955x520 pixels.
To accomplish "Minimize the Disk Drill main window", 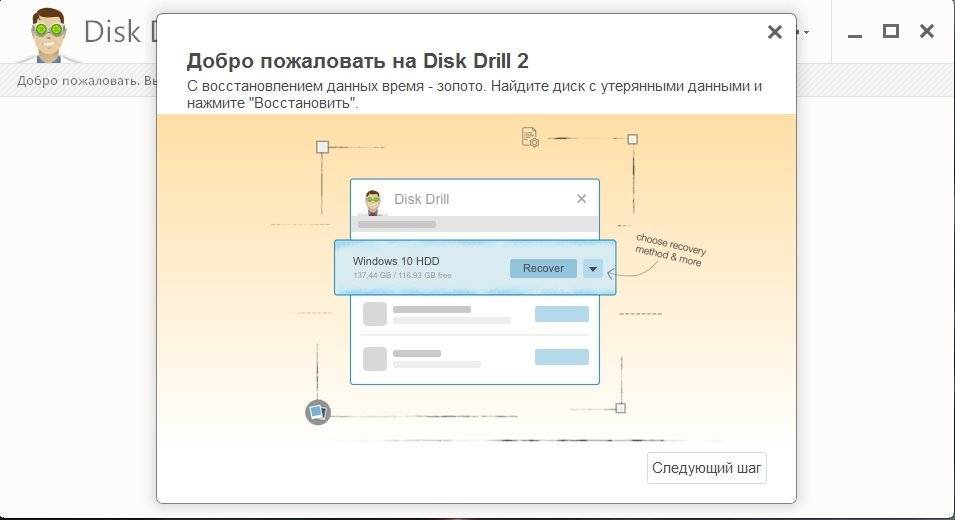I will tap(855, 35).
